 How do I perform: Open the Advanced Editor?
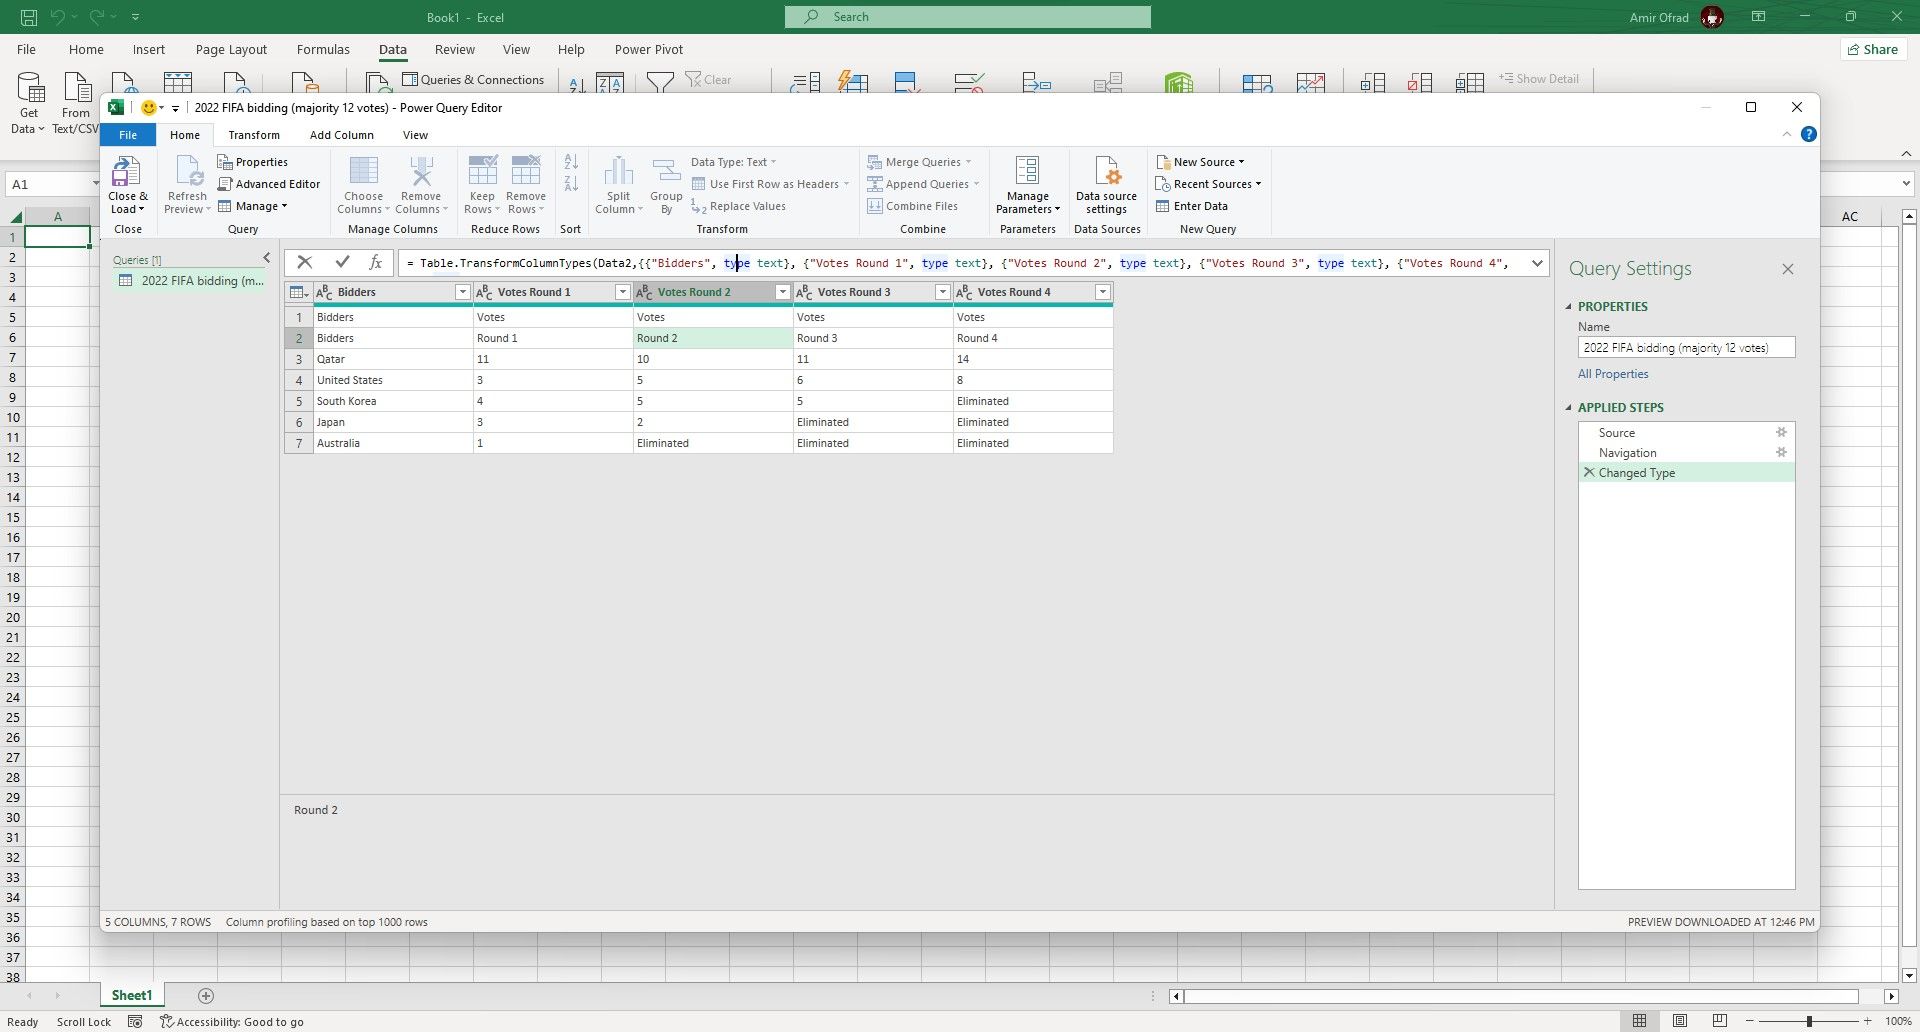tap(269, 183)
